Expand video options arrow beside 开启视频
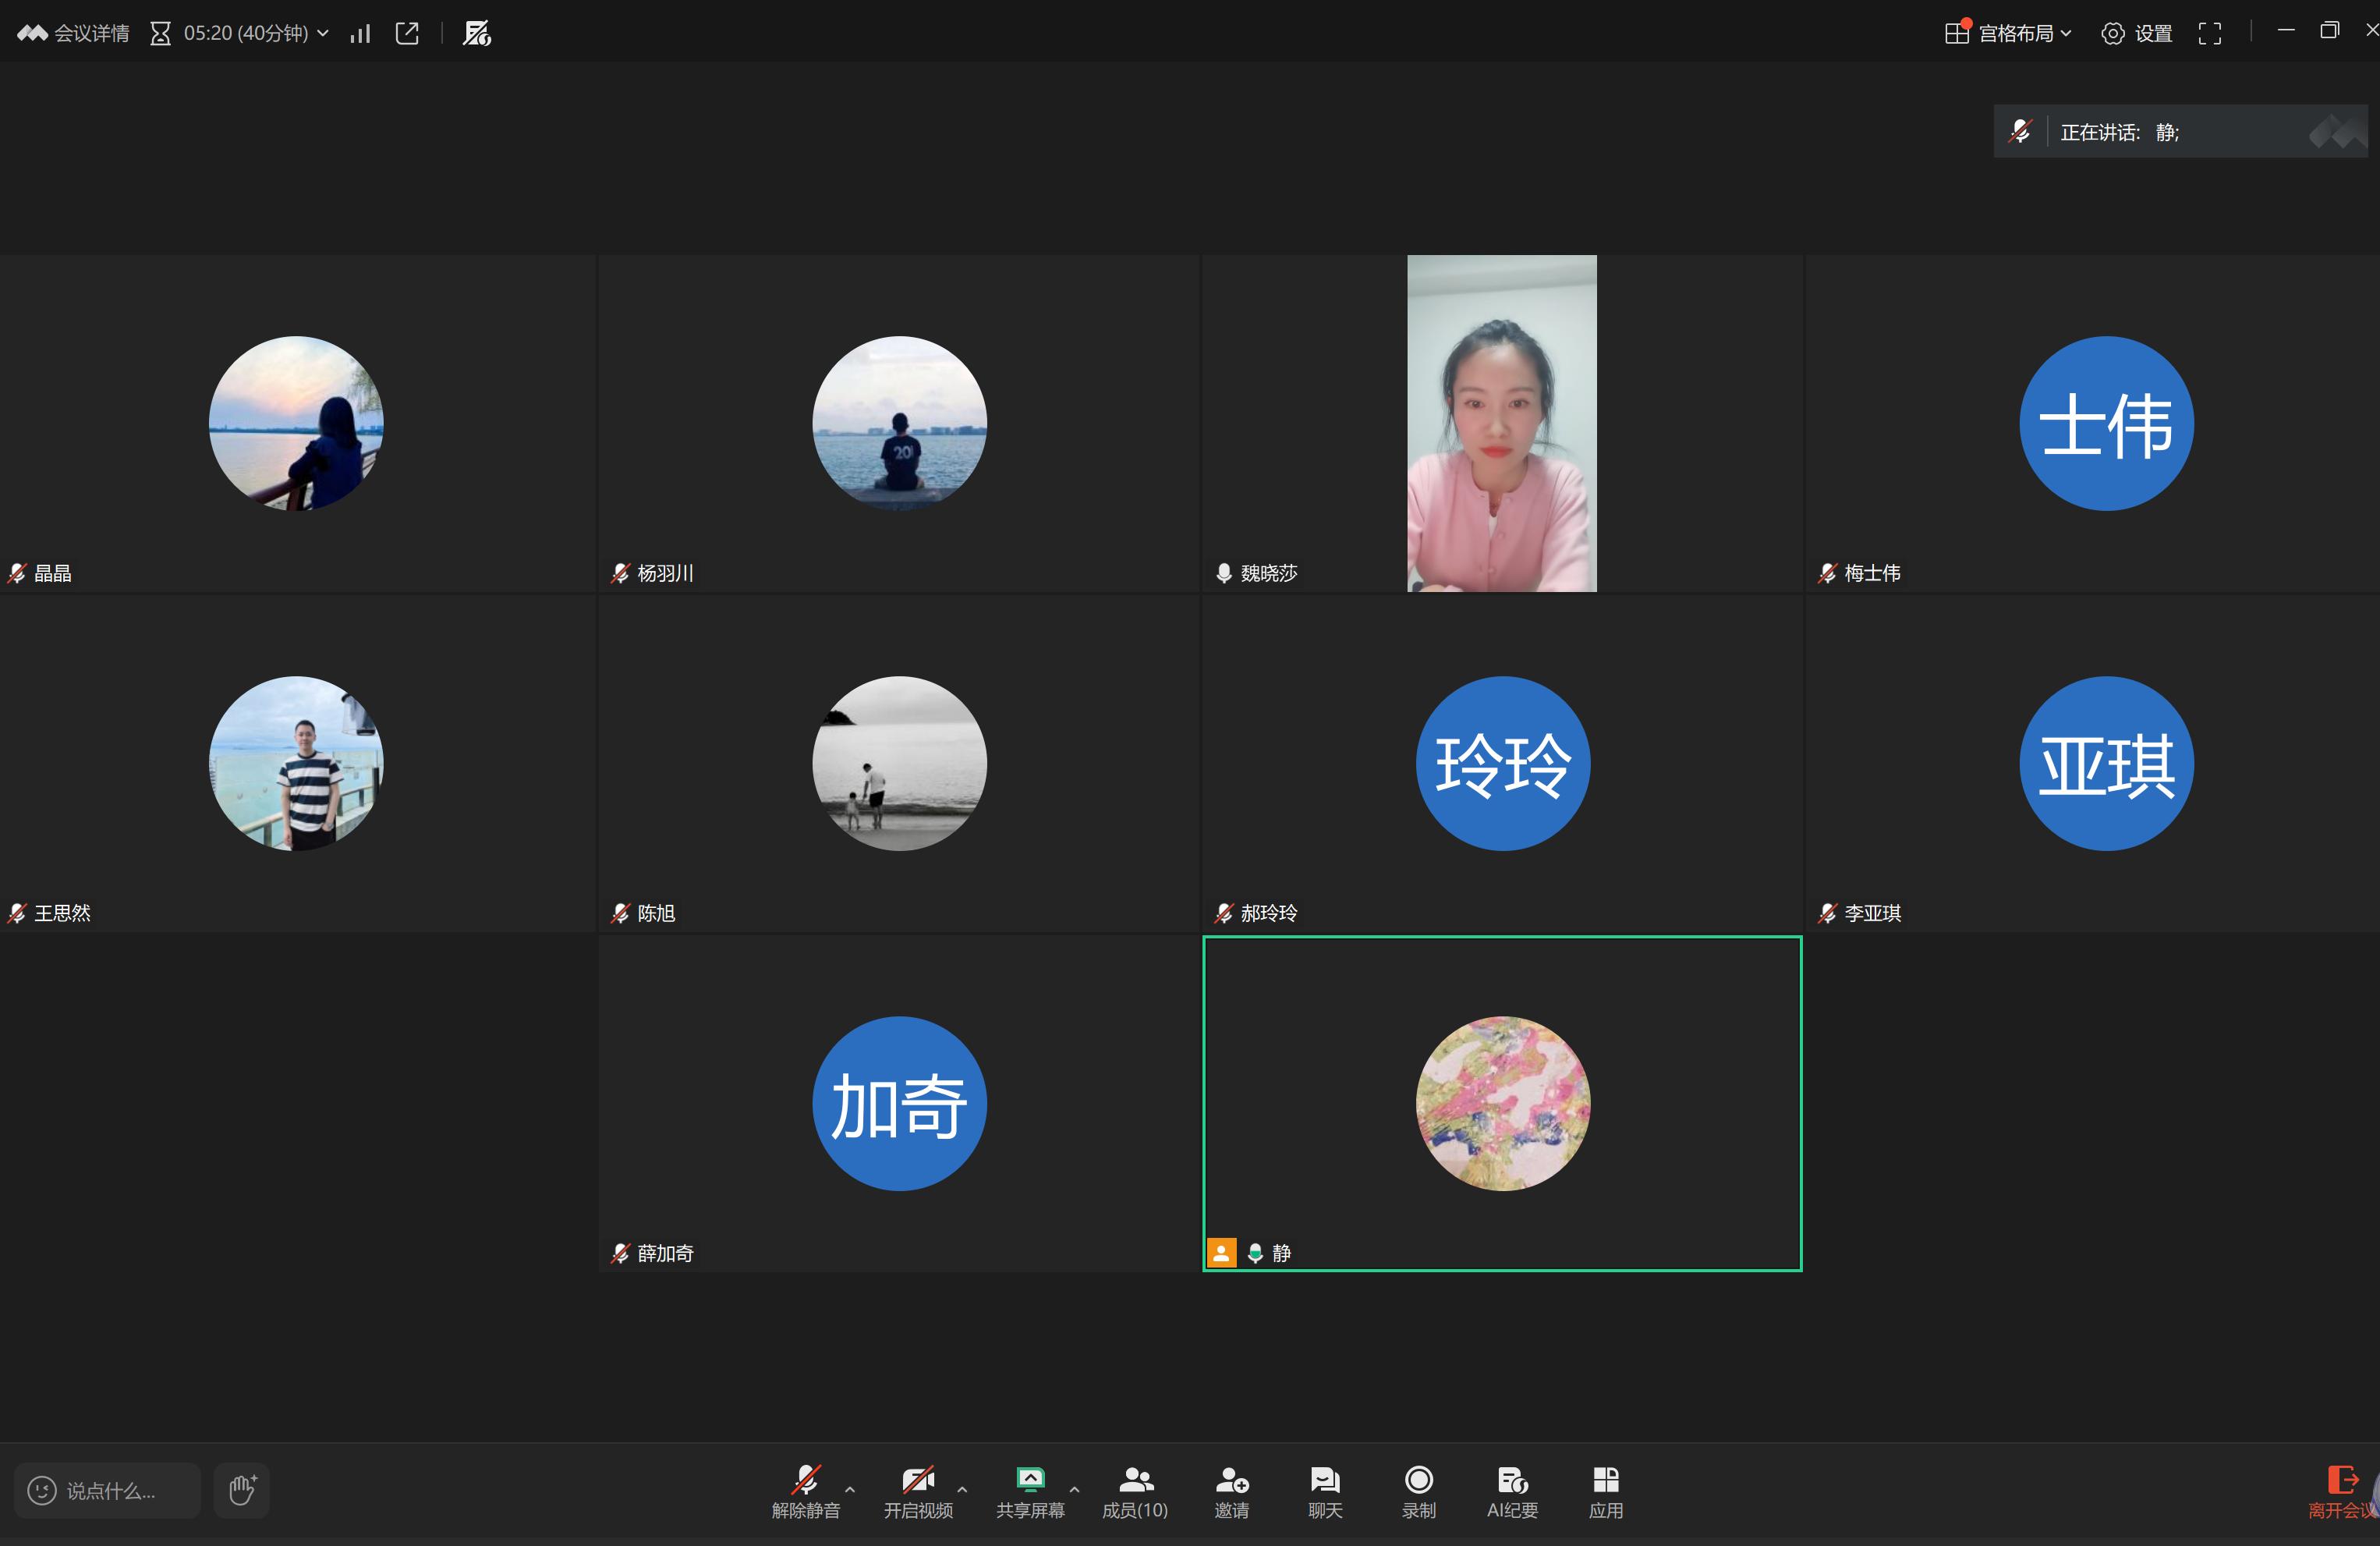 click(x=962, y=1489)
